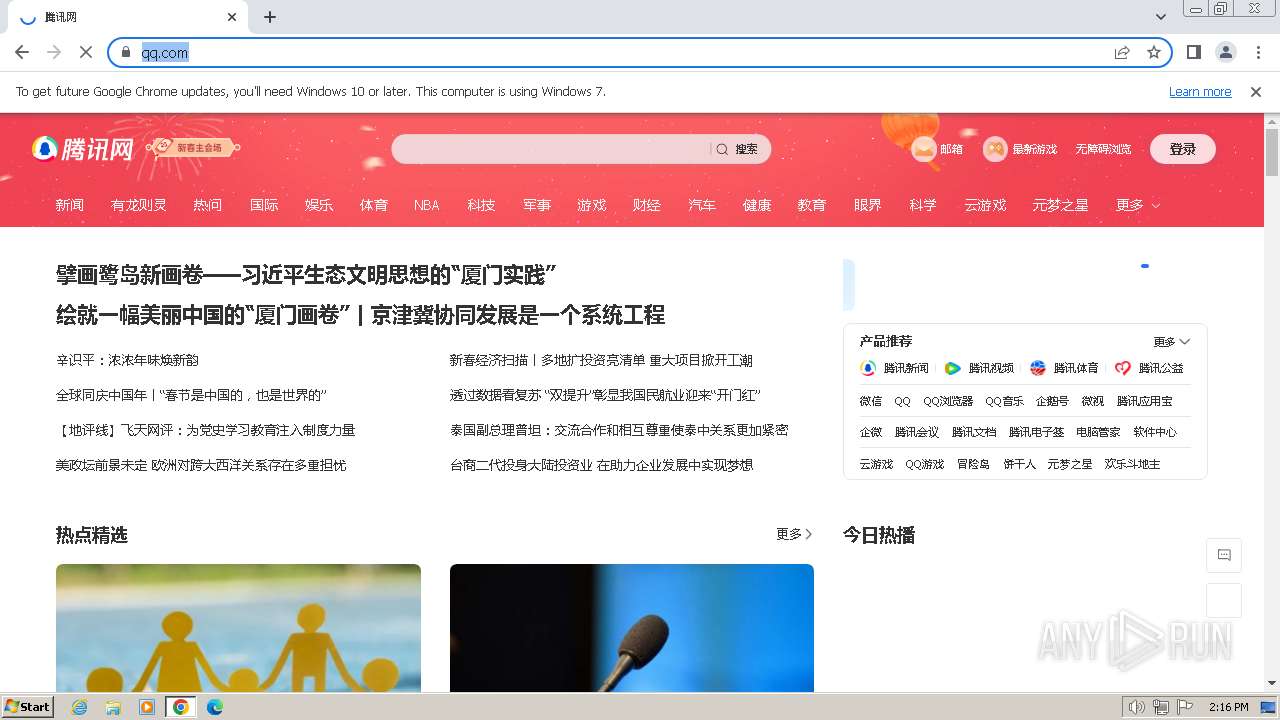This screenshot has width=1280, height=720.
Task: Open 微信 product link
Action: [x=871, y=401]
